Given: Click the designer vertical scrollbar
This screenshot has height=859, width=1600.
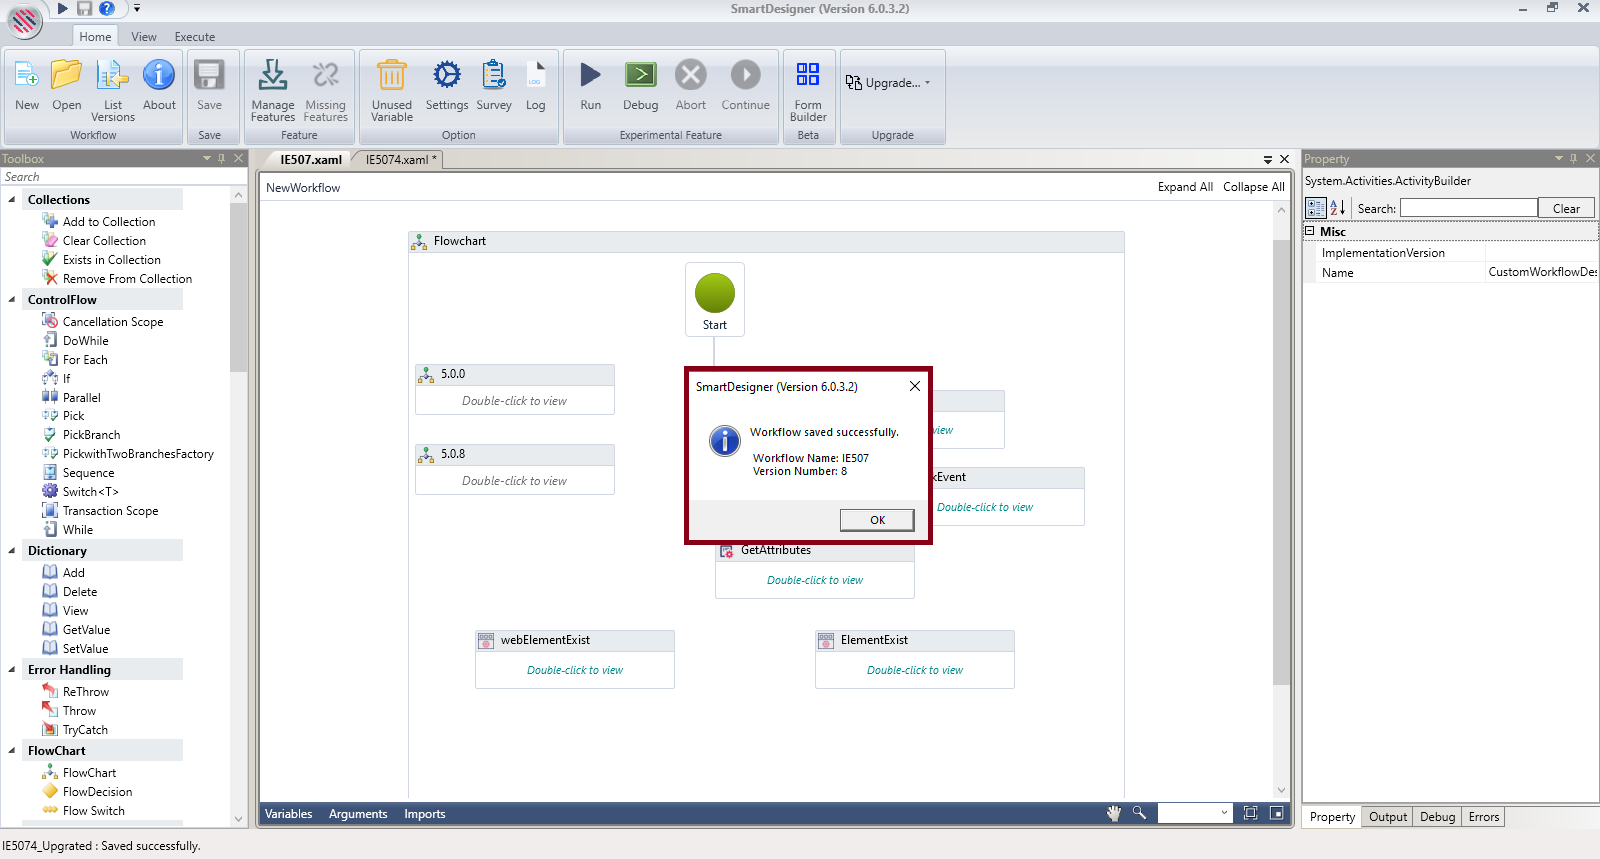Looking at the screenshot, I should 1281,461.
